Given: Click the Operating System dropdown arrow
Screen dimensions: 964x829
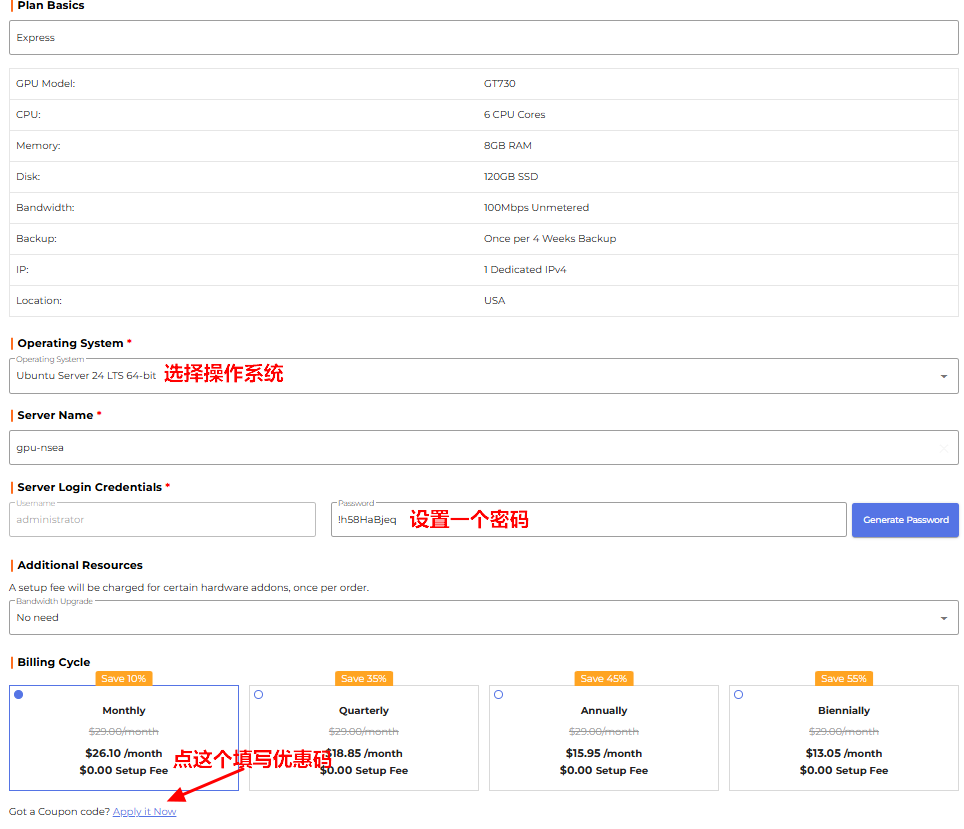Looking at the screenshot, I should (x=943, y=377).
